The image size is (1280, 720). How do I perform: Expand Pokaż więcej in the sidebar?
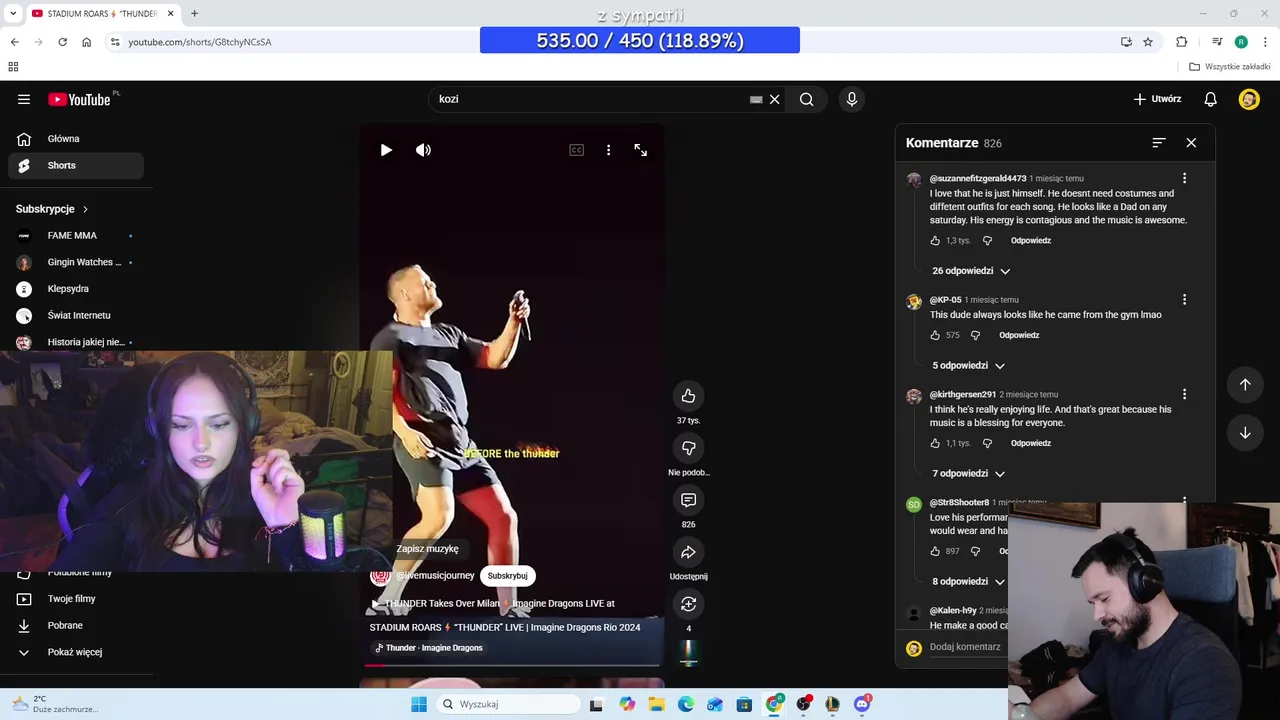76,652
